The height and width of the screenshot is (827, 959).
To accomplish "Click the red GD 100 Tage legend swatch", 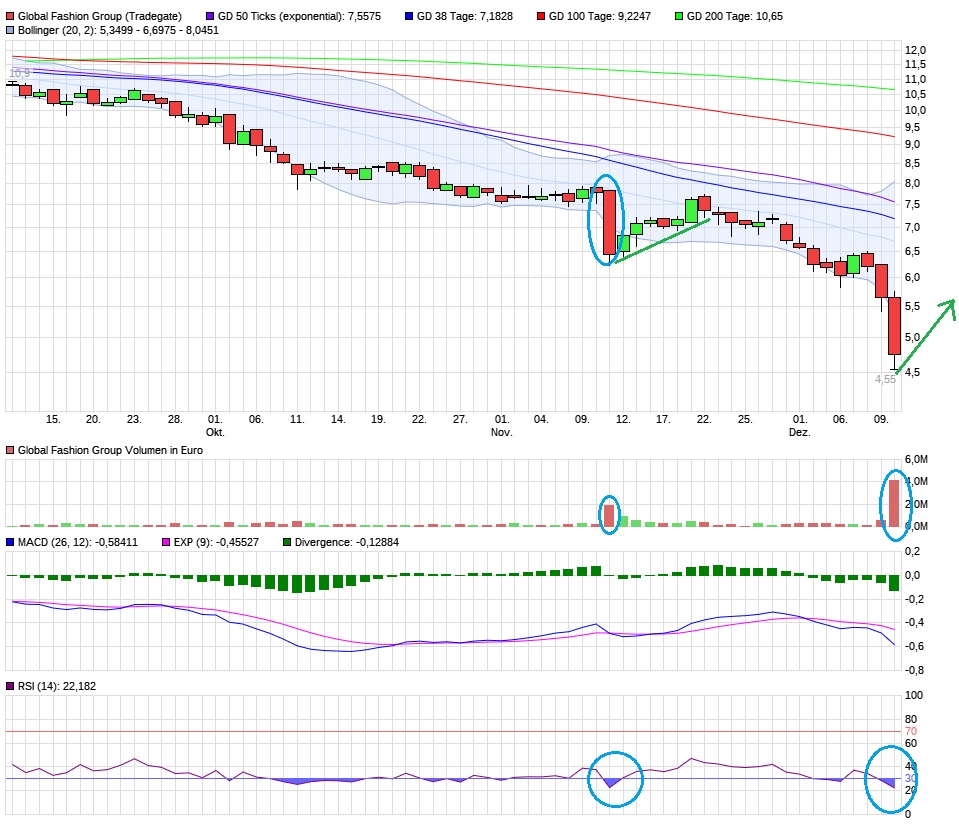I will [541, 17].
